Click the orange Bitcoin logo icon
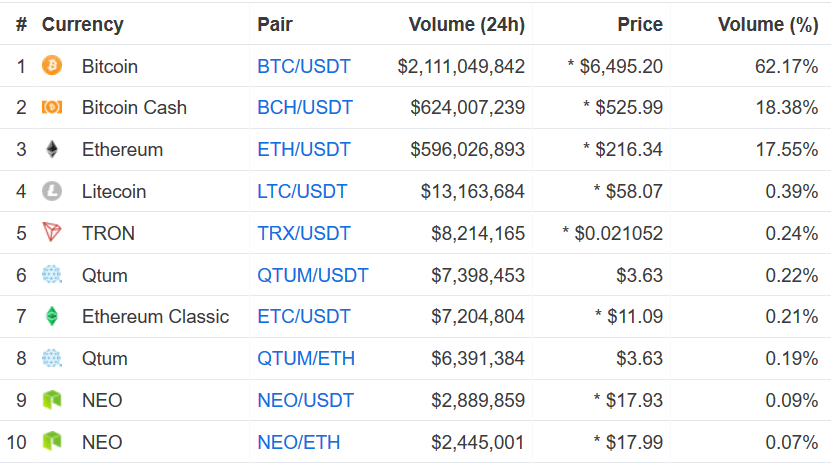Screen dimensions: 832x465 pyautogui.click(x=52, y=66)
